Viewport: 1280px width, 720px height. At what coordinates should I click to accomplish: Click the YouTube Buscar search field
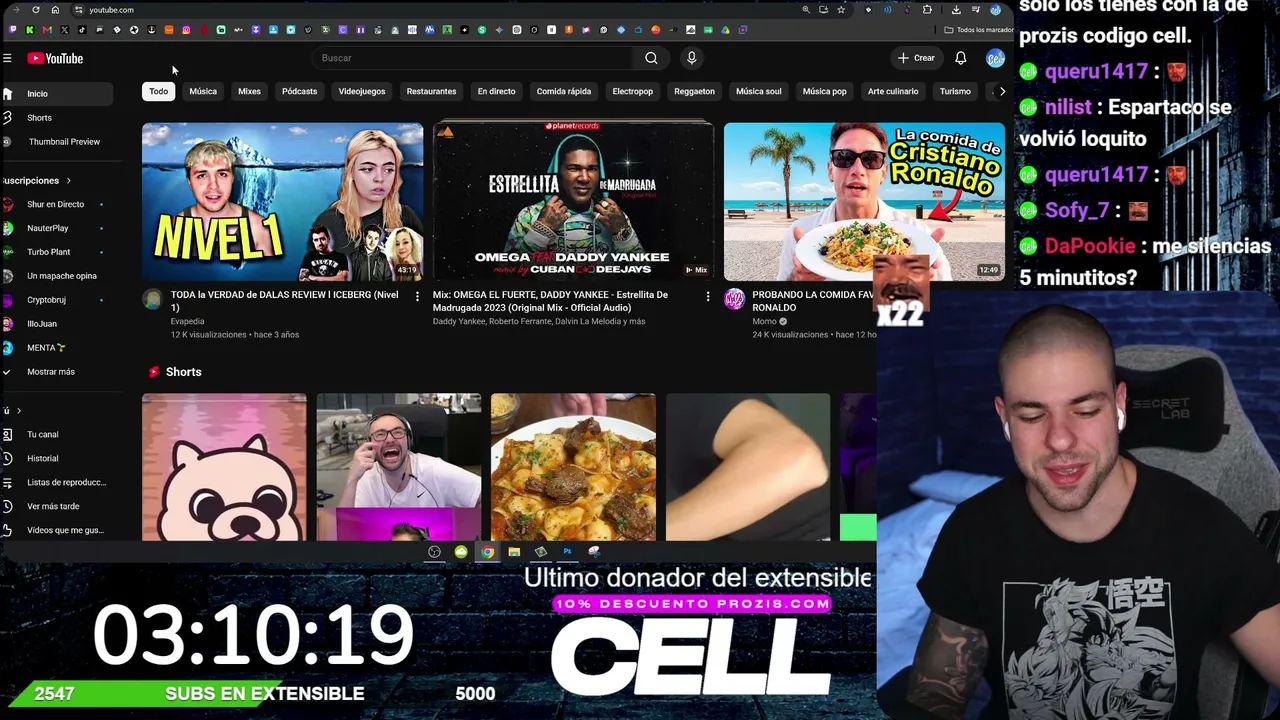coord(472,58)
